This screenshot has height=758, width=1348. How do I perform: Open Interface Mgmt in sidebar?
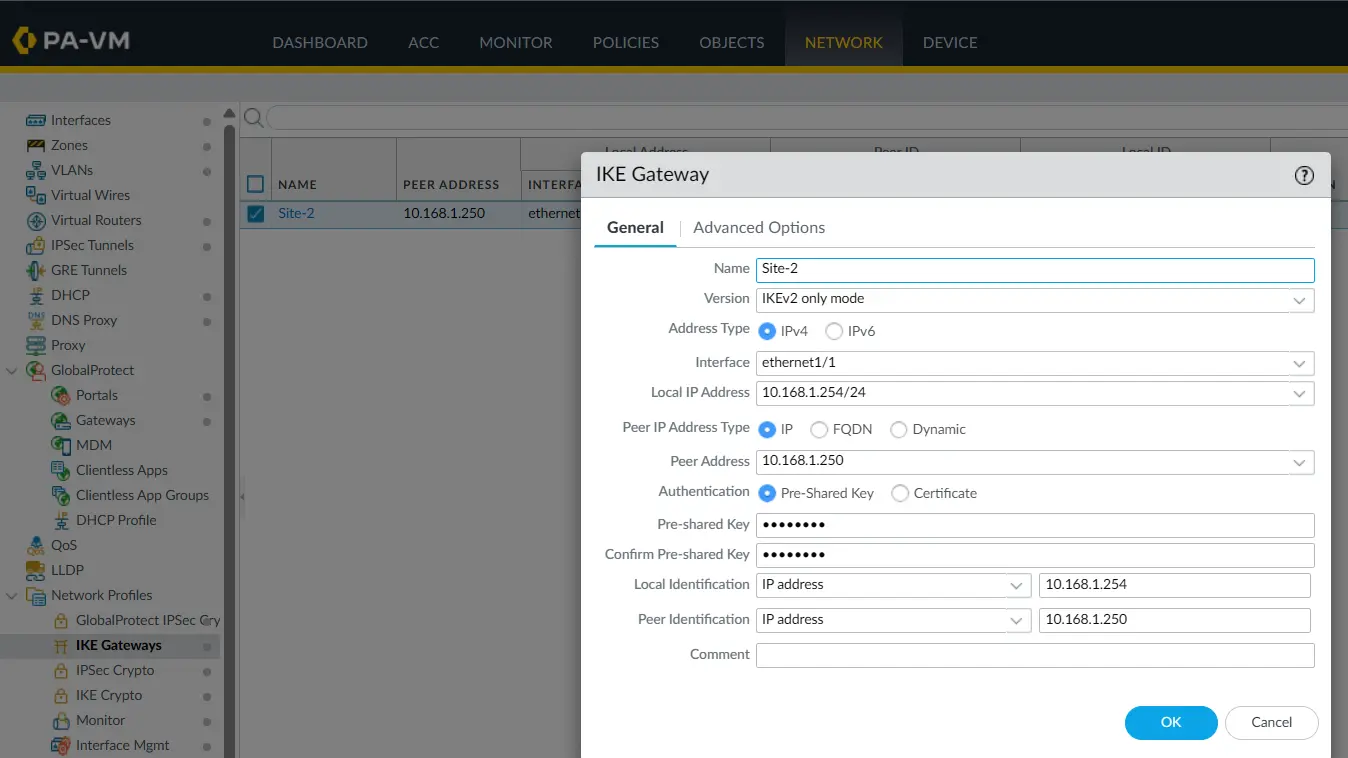coord(123,745)
